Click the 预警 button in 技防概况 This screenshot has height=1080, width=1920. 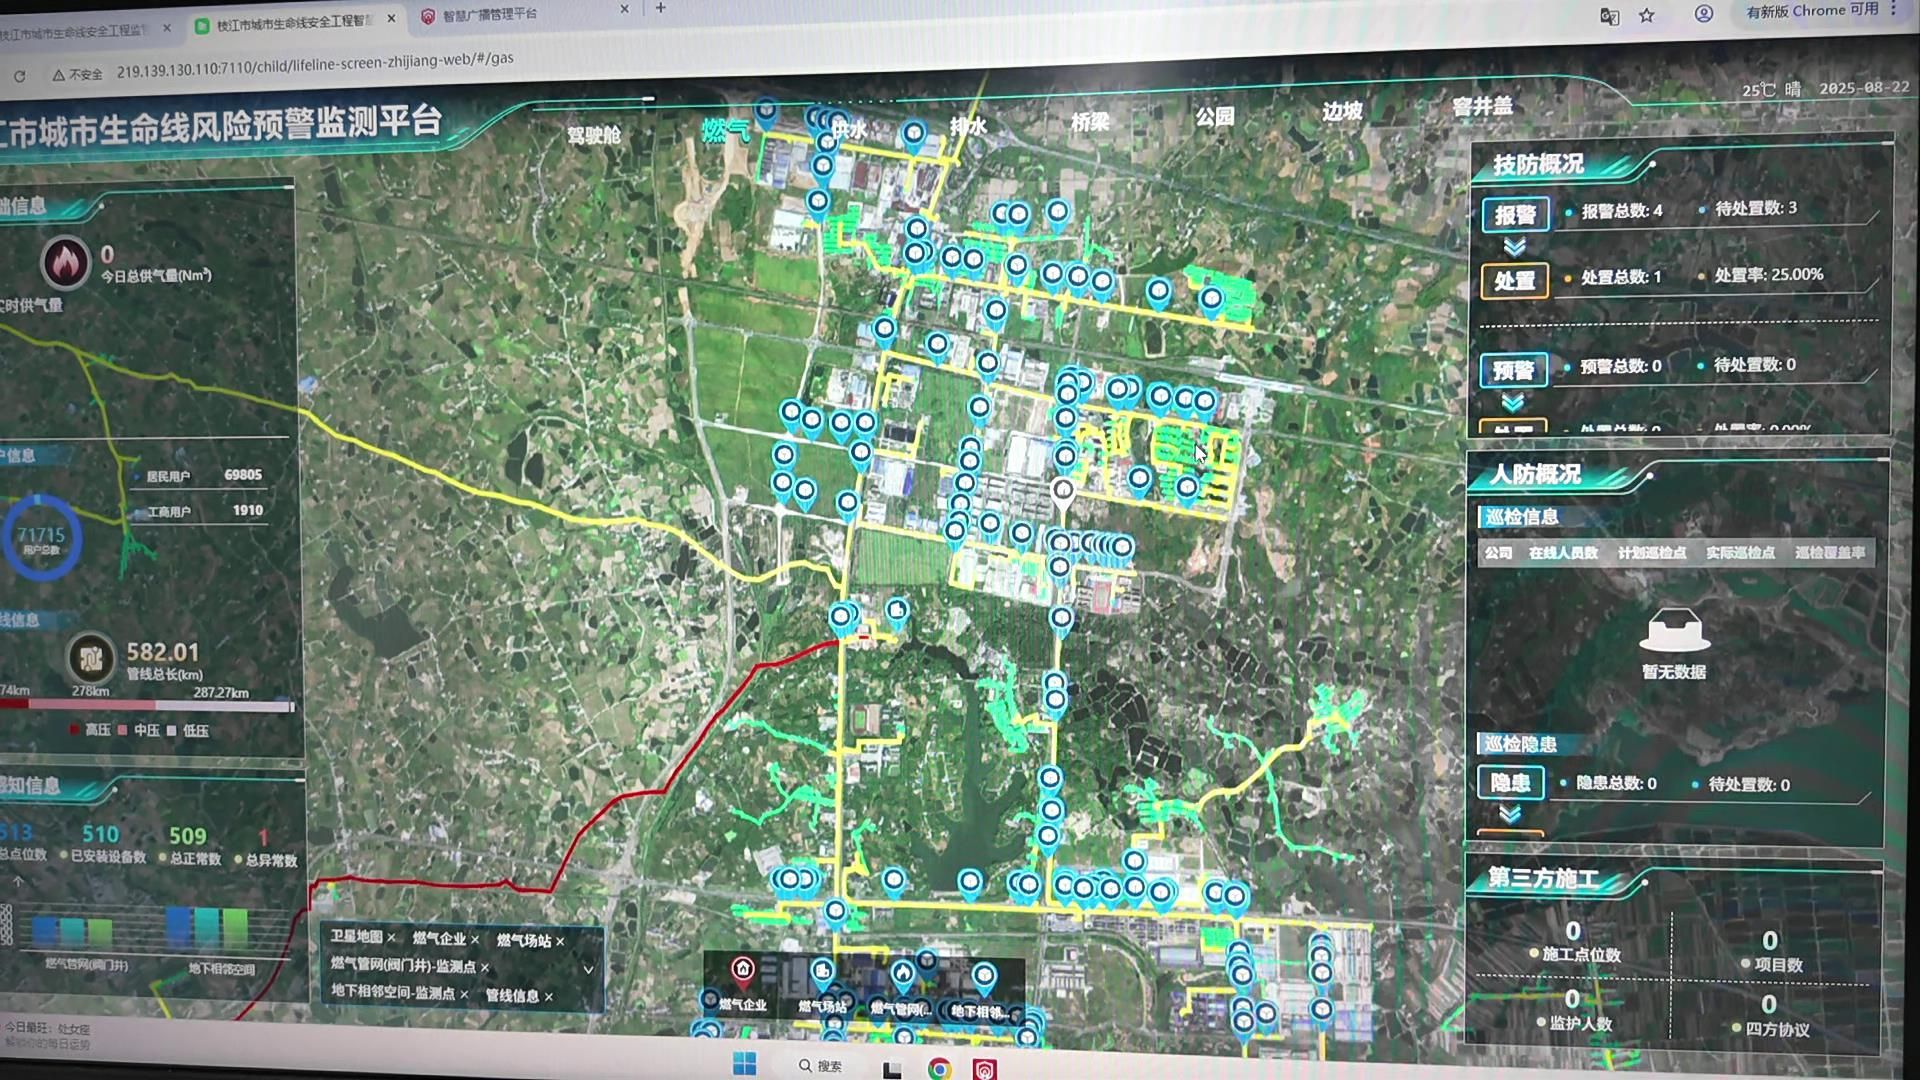tap(1513, 370)
